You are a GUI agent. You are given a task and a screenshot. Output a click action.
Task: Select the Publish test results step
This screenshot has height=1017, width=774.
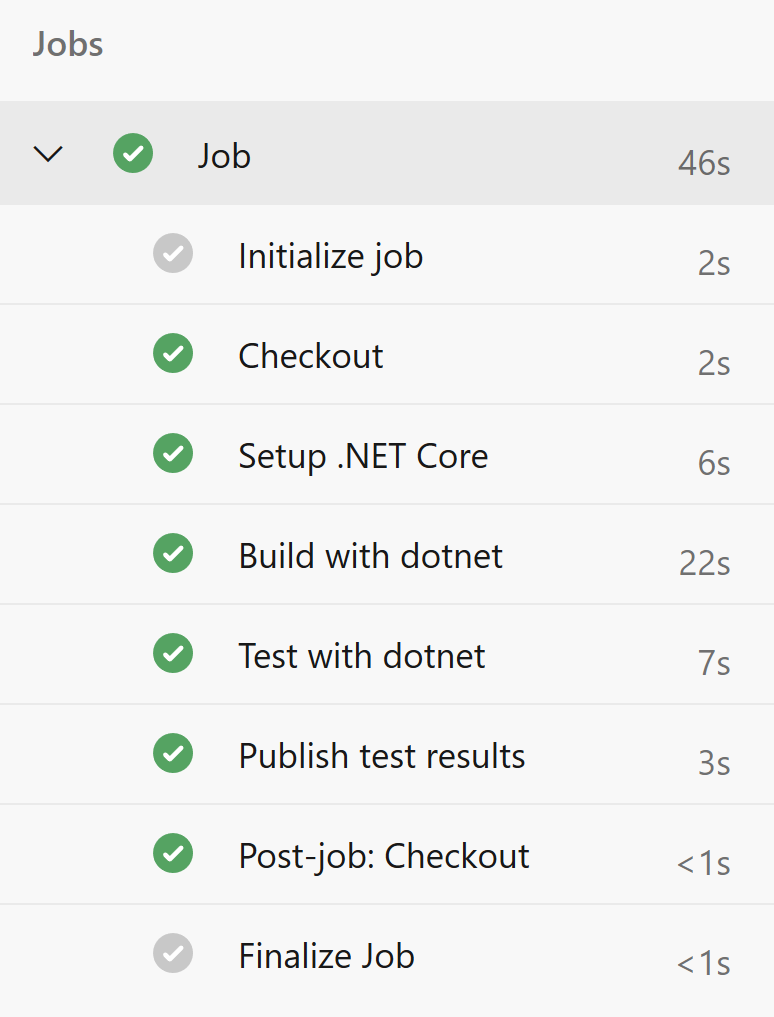[382, 755]
